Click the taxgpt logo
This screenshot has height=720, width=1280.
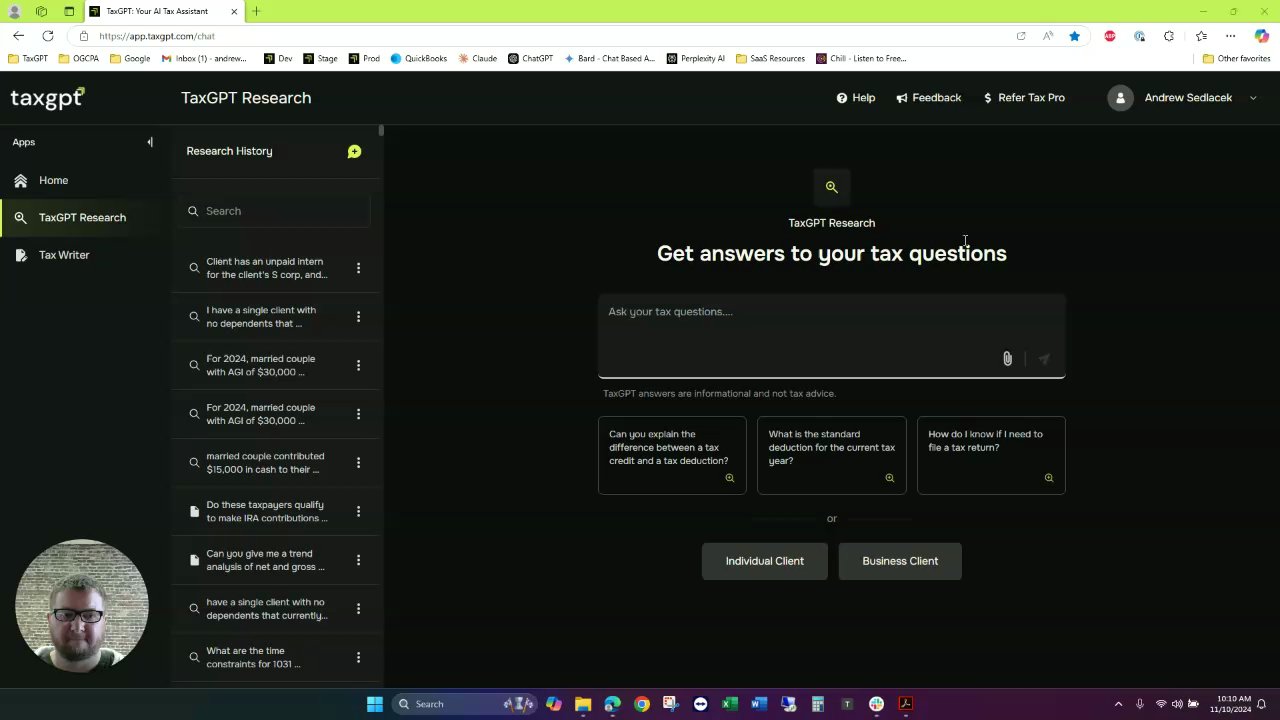[47, 98]
